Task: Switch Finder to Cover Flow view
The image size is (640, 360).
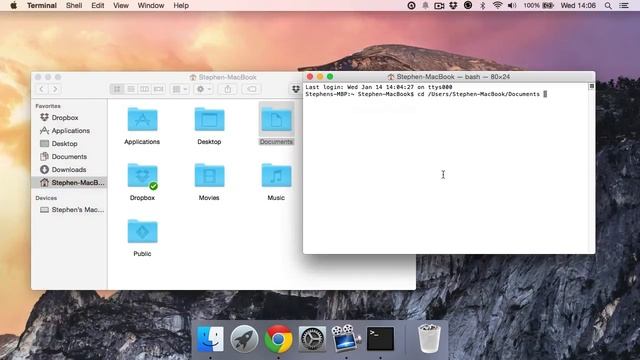Action: pyautogui.click(x=158, y=89)
